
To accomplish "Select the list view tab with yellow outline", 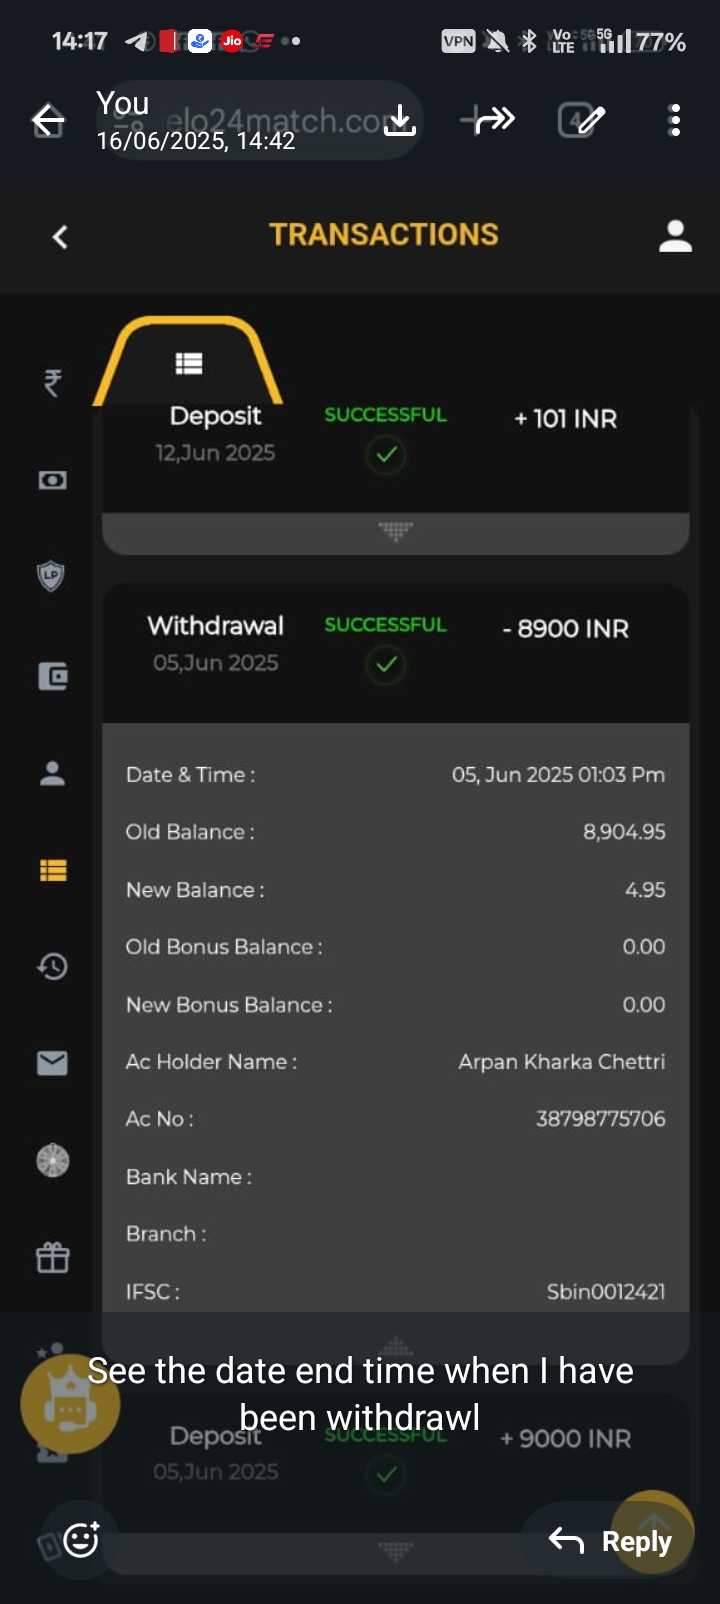I will (188, 363).
